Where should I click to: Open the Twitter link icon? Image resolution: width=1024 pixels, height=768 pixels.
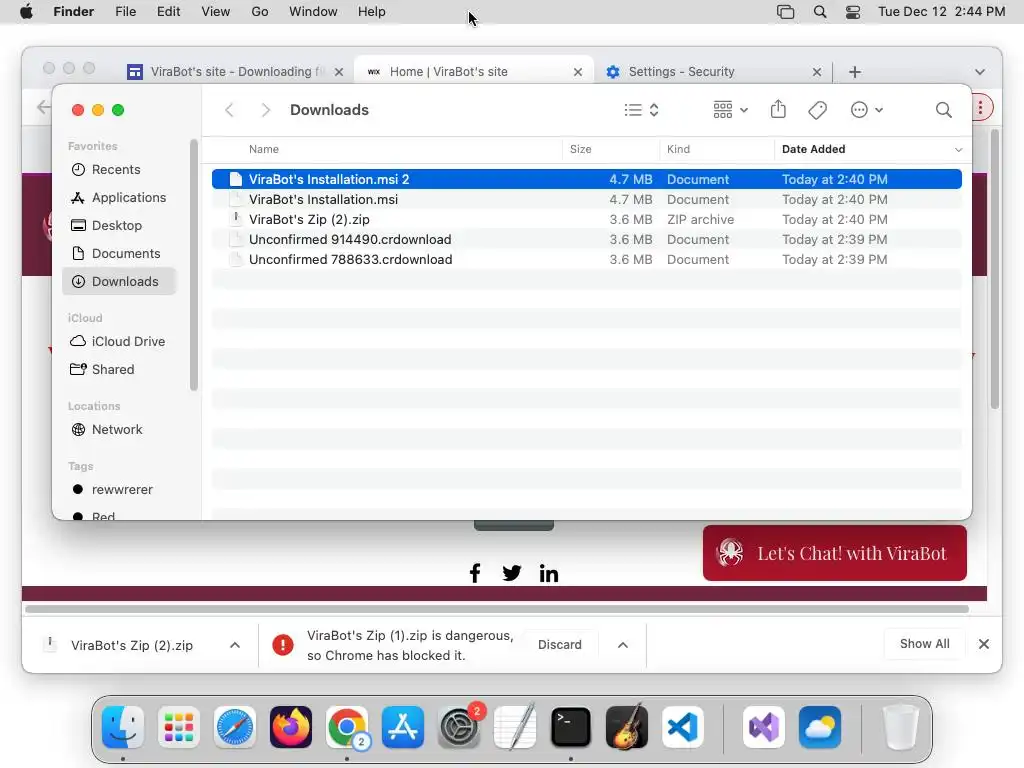[511, 573]
